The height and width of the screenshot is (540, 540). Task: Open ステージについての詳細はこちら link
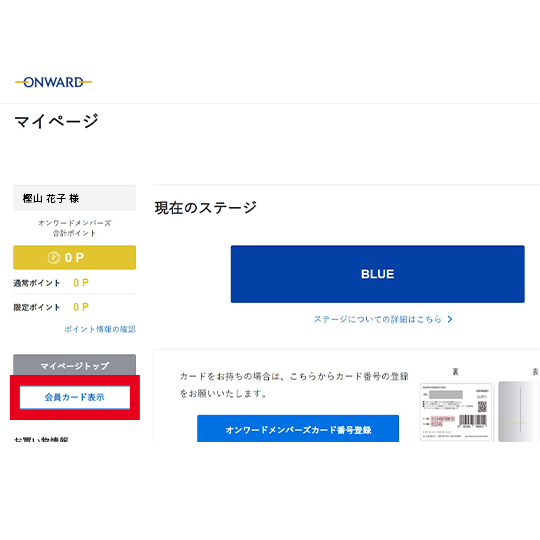[x=377, y=319]
